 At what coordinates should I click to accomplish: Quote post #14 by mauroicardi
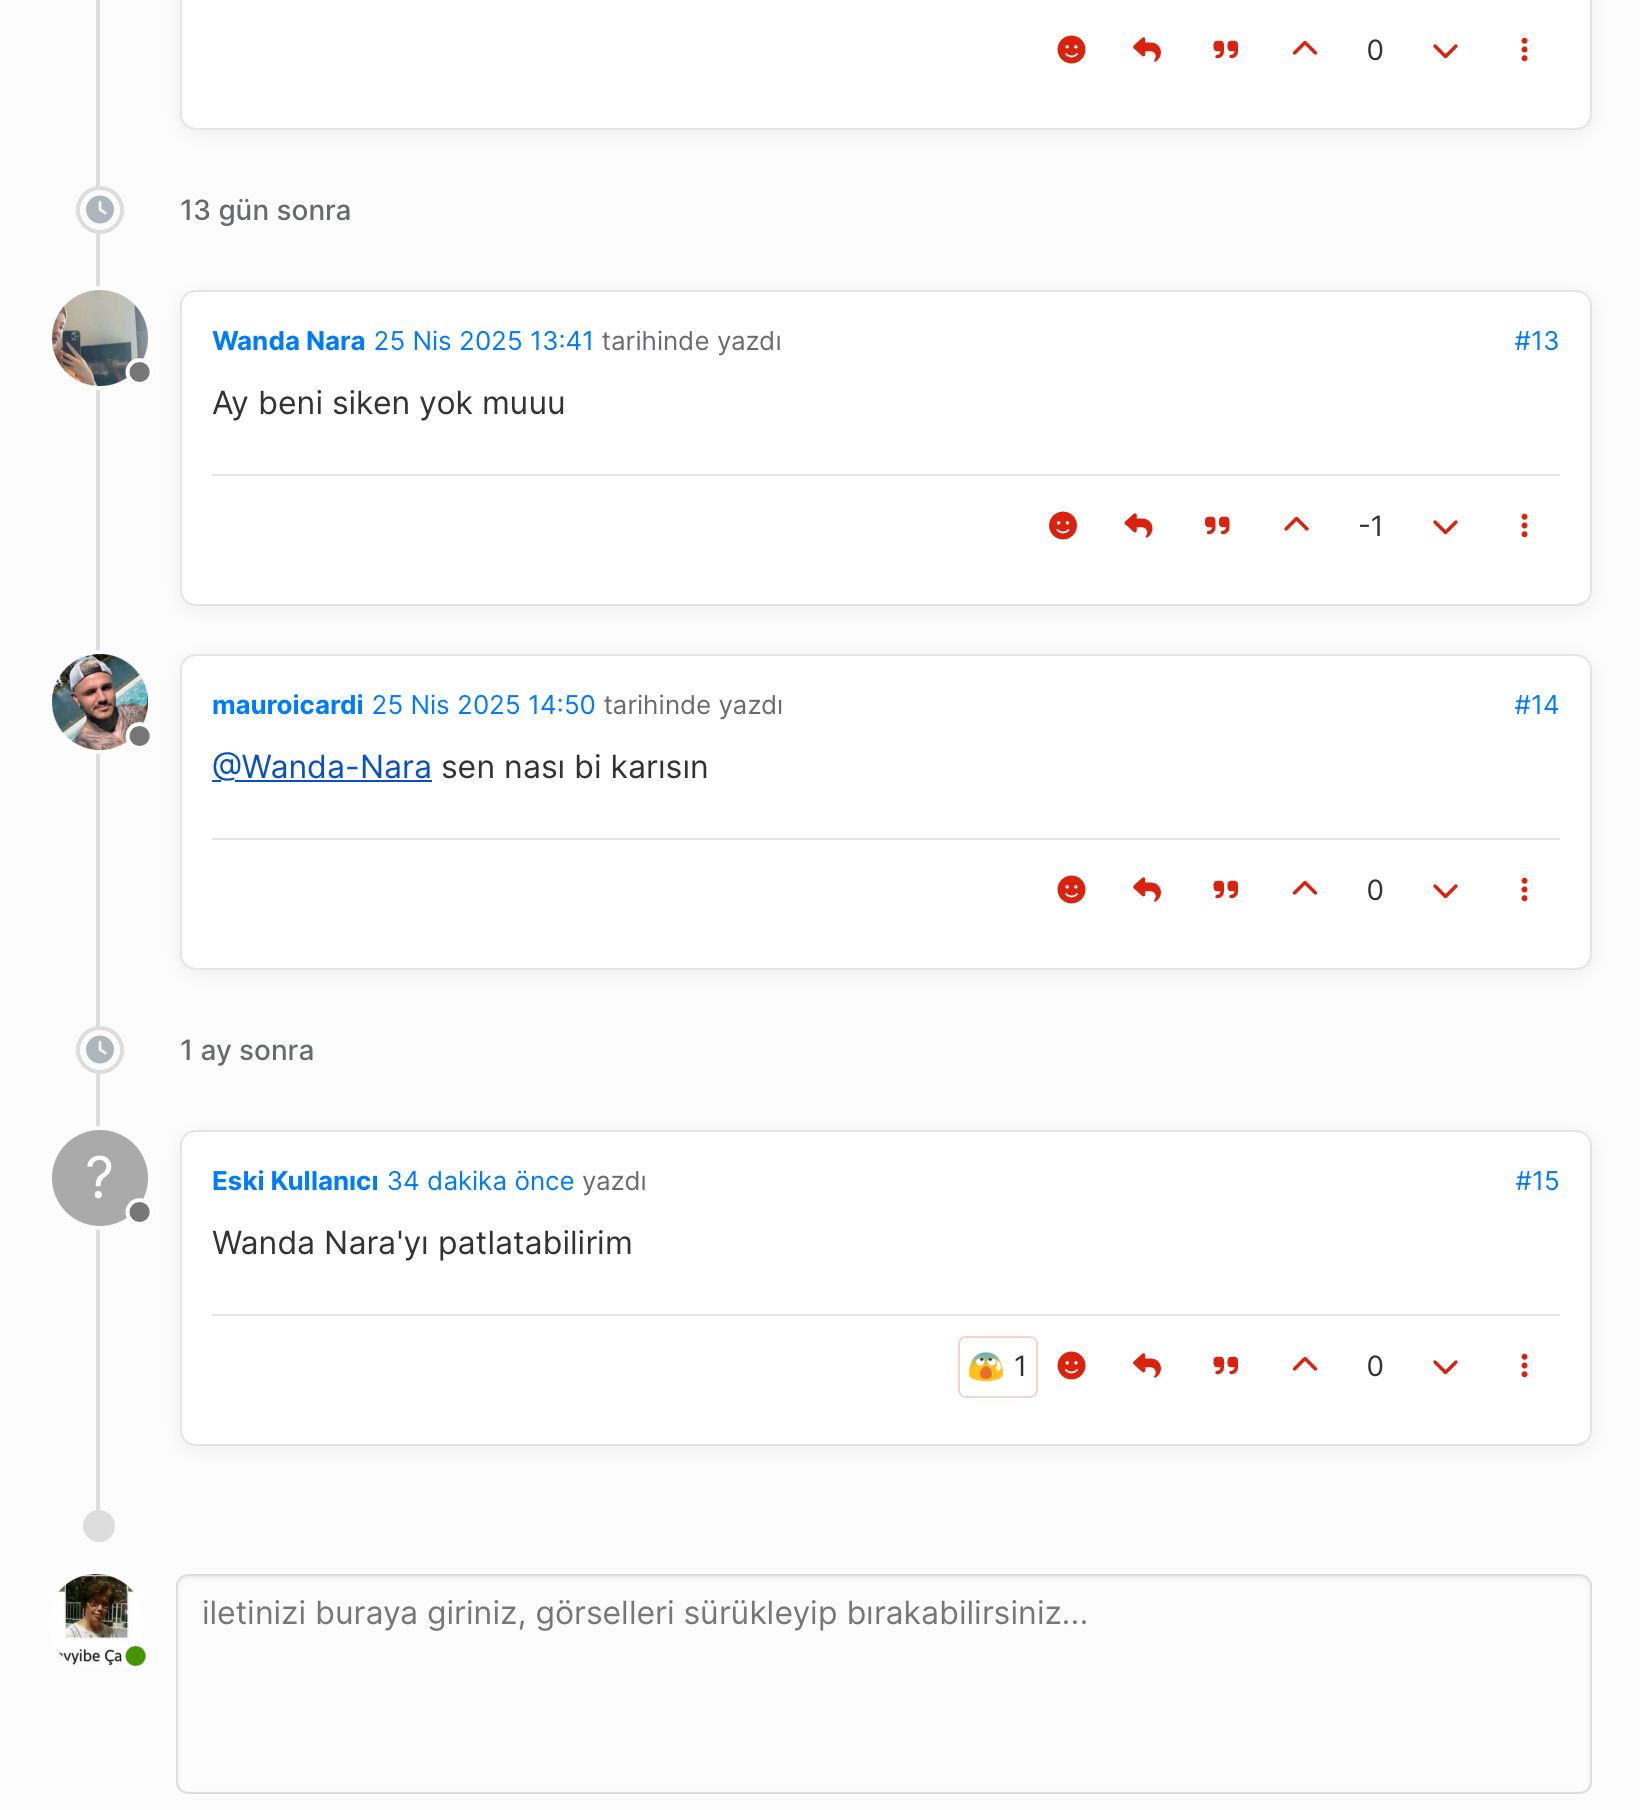(x=1225, y=890)
